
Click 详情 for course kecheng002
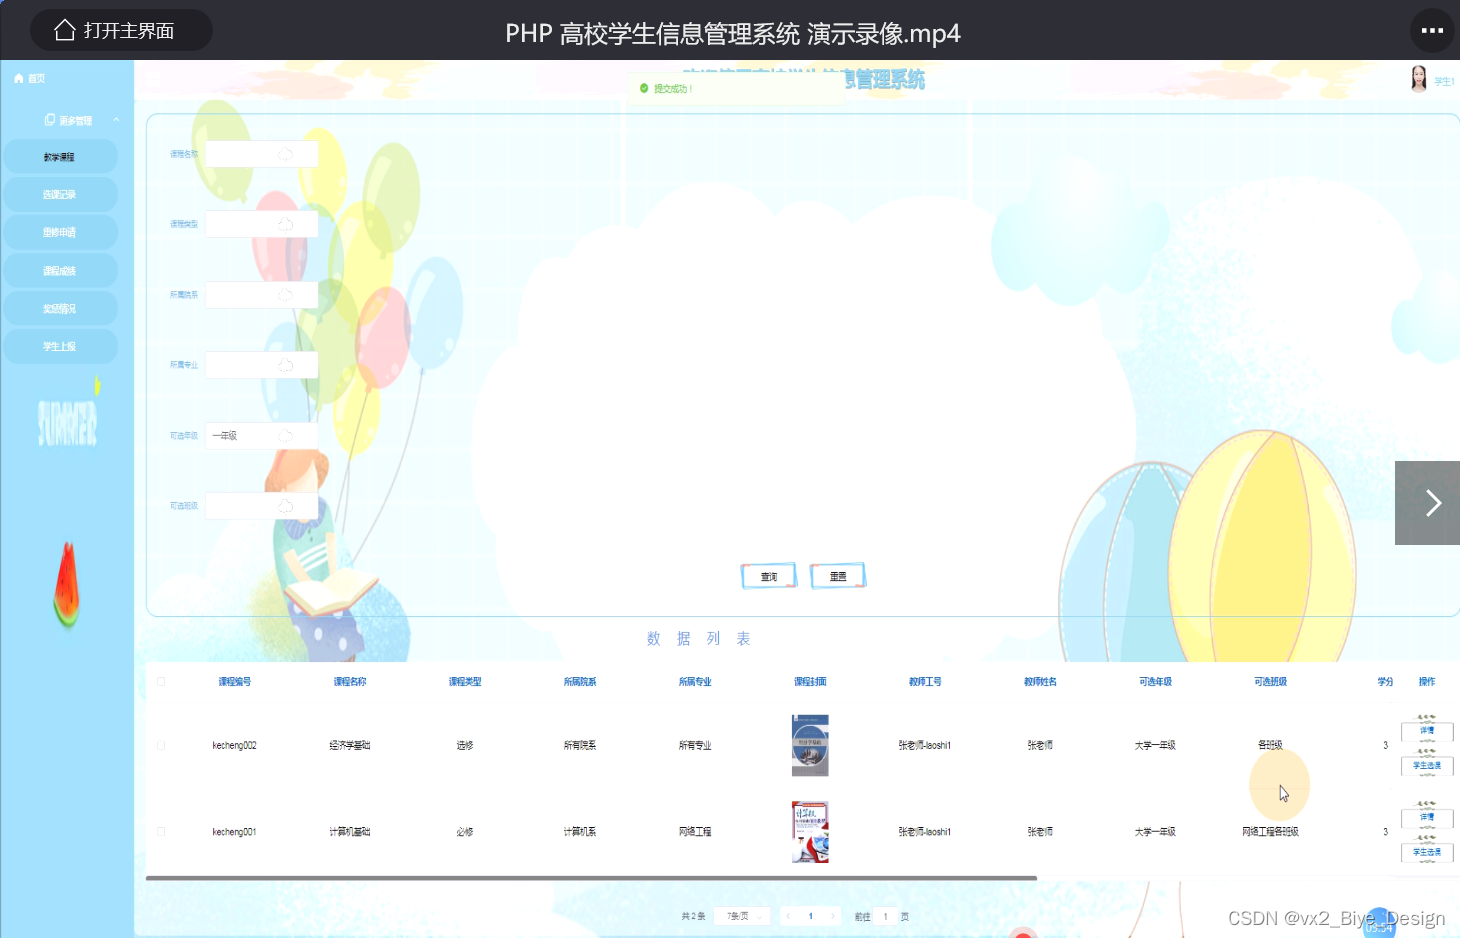coord(1427,731)
